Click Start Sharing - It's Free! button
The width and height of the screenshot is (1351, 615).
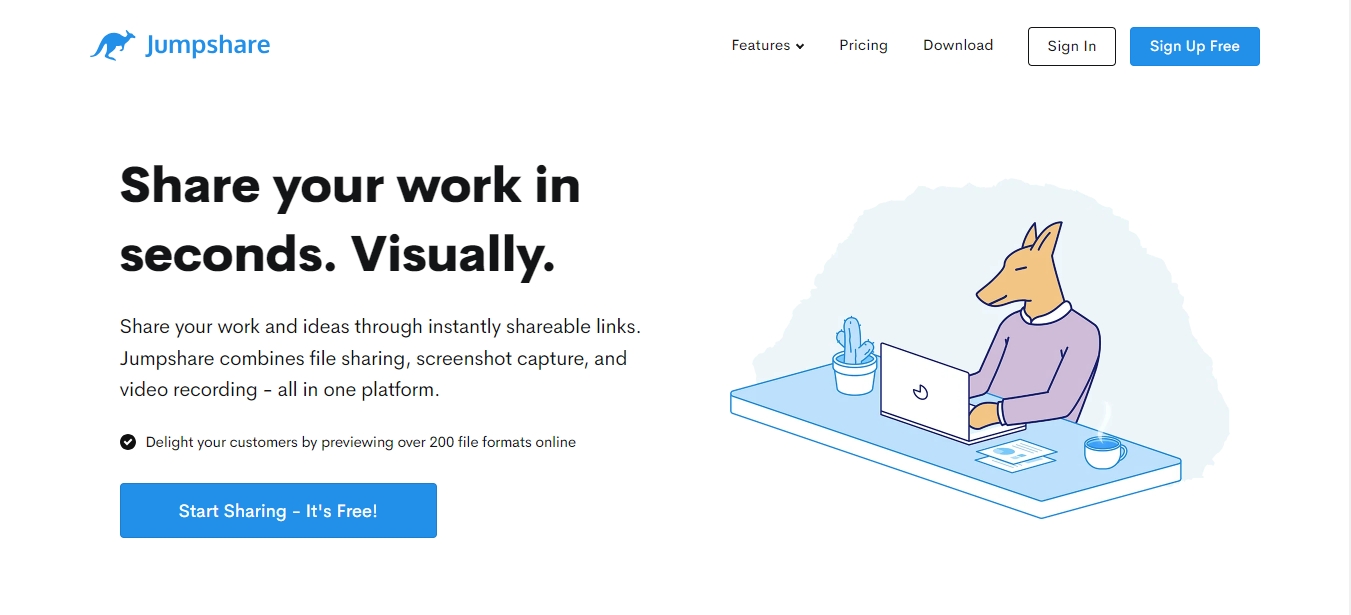pos(278,511)
